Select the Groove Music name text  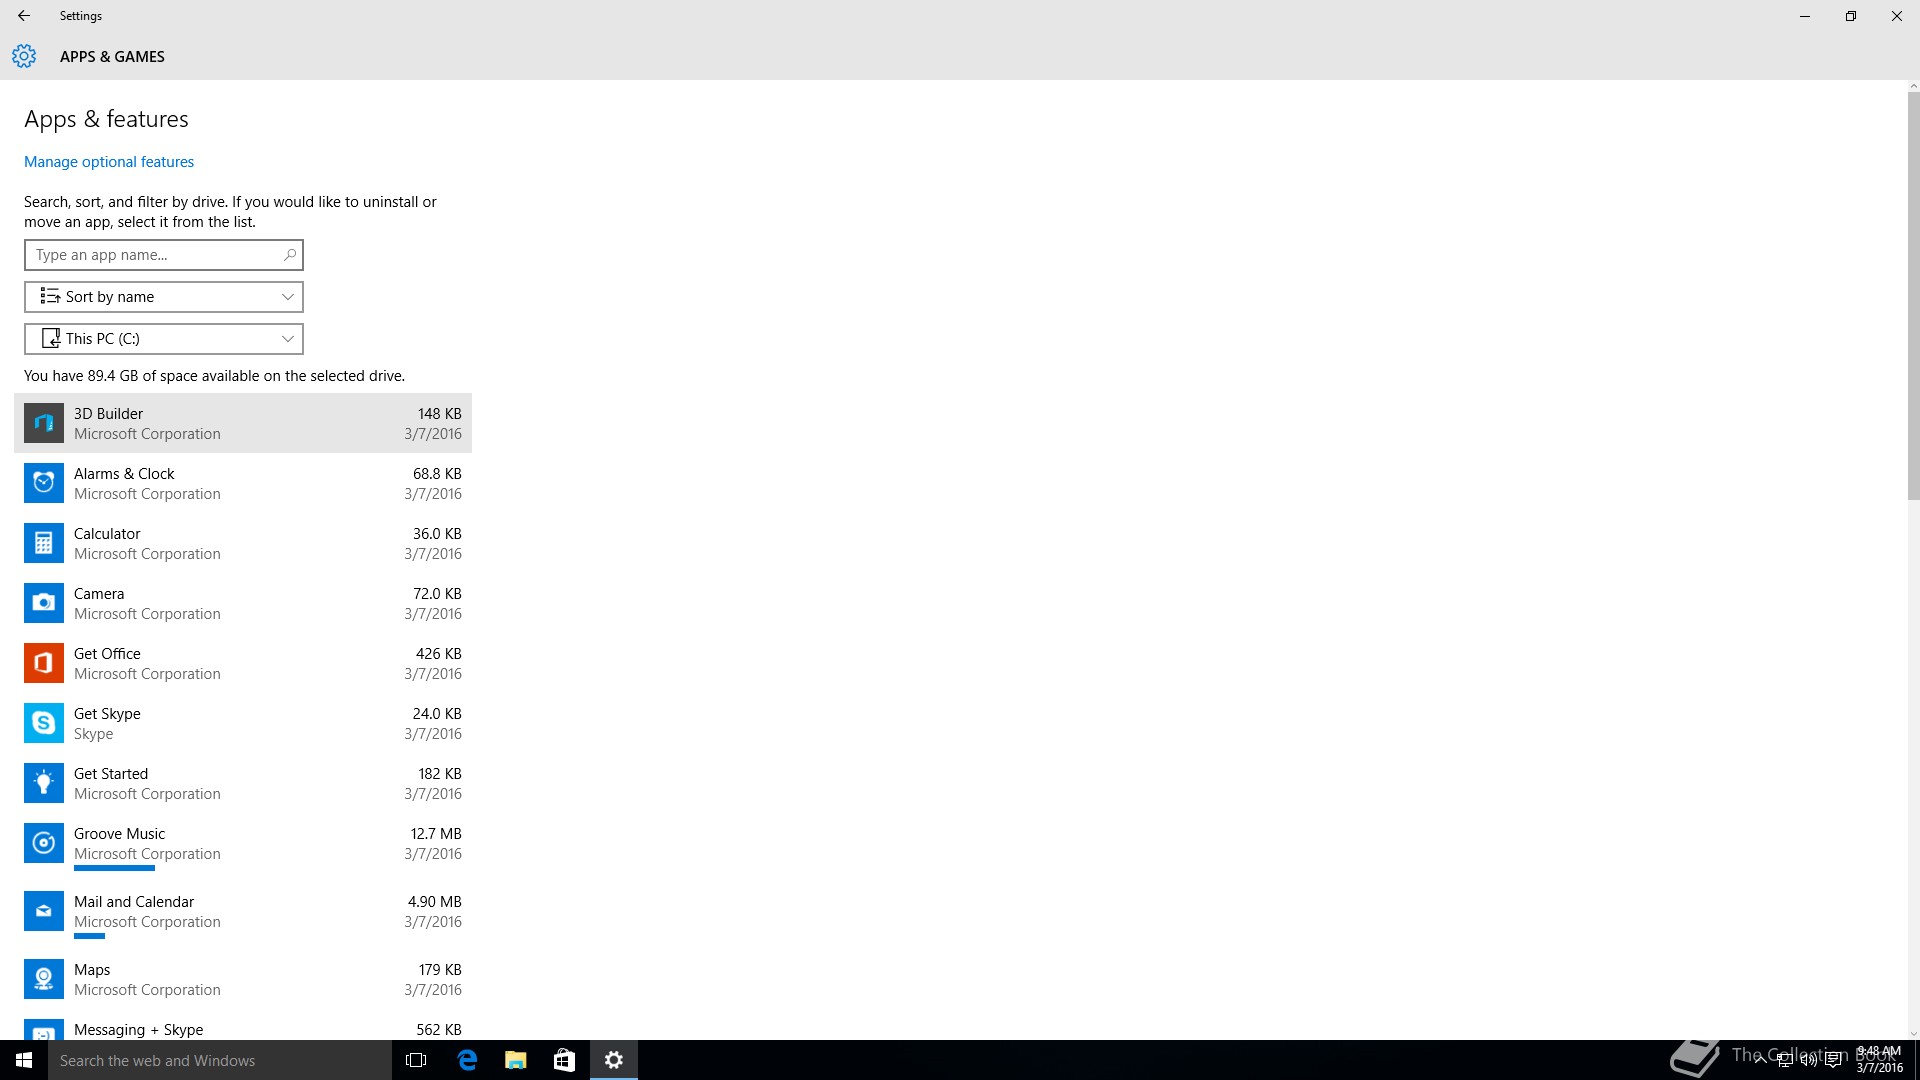(119, 834)
